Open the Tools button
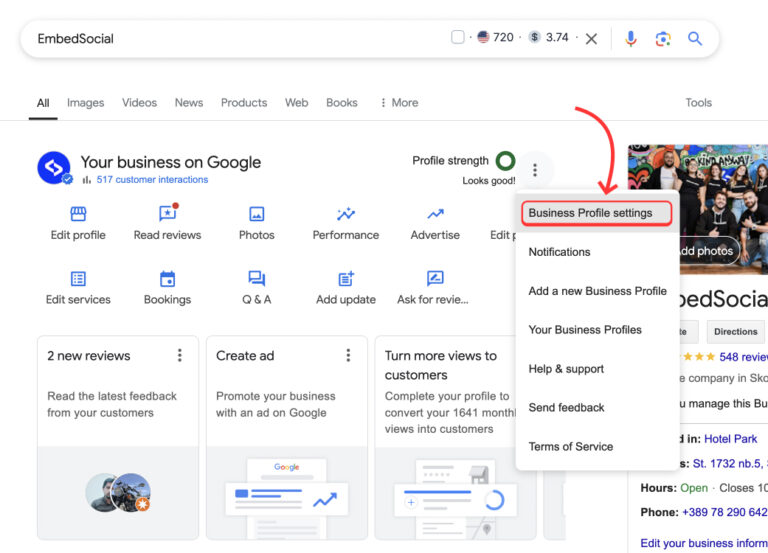The image size is (768, 553). (x=698, y=103)
